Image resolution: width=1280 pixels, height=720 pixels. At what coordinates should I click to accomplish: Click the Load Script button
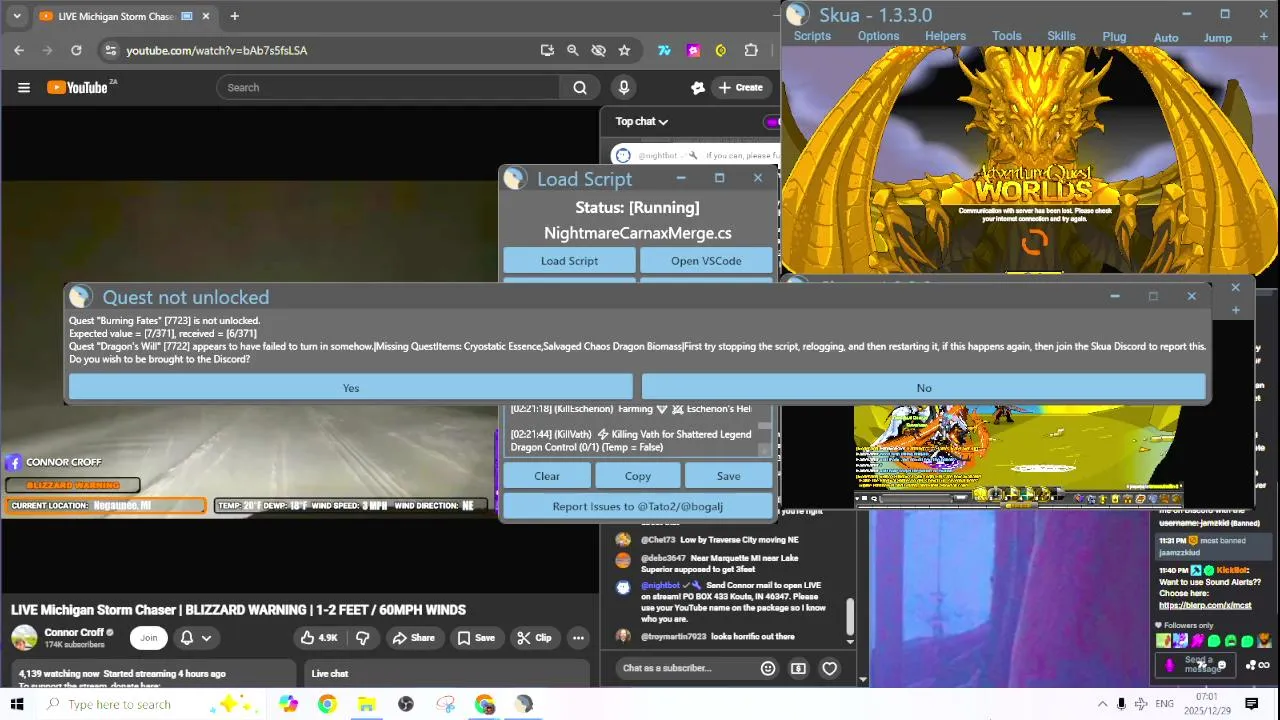click(569, 260)
